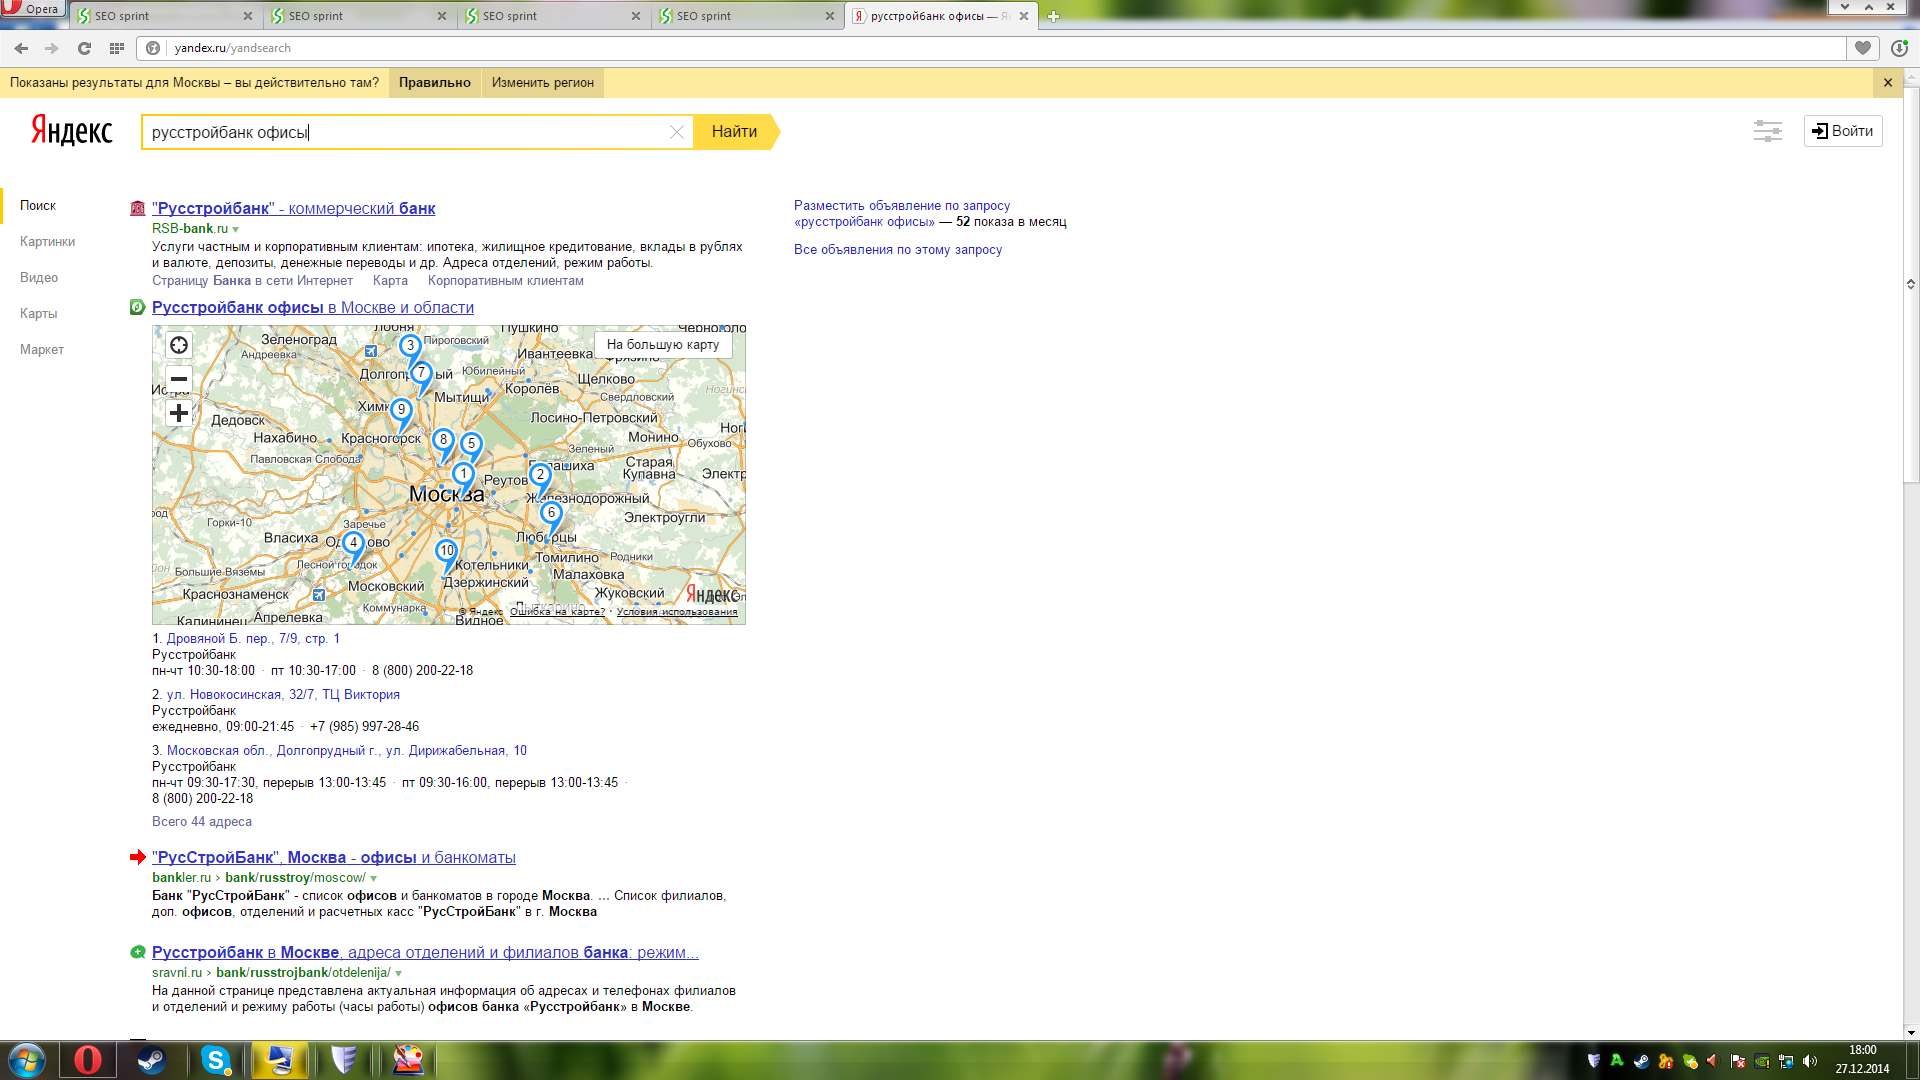
Task: Open Русстройбанк офисы в Москве и области link
Action: 313,308
